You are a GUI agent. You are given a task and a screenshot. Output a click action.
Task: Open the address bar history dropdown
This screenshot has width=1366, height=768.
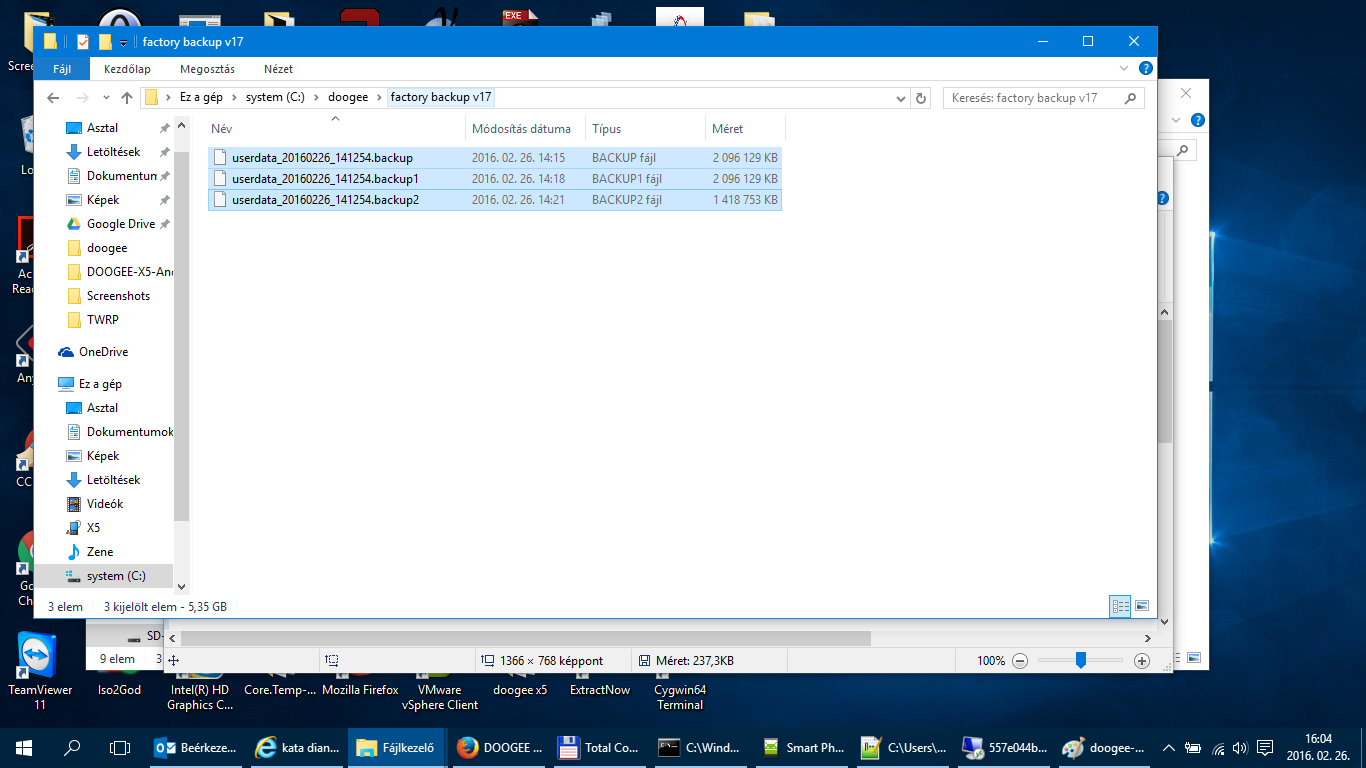click(902, 98)
